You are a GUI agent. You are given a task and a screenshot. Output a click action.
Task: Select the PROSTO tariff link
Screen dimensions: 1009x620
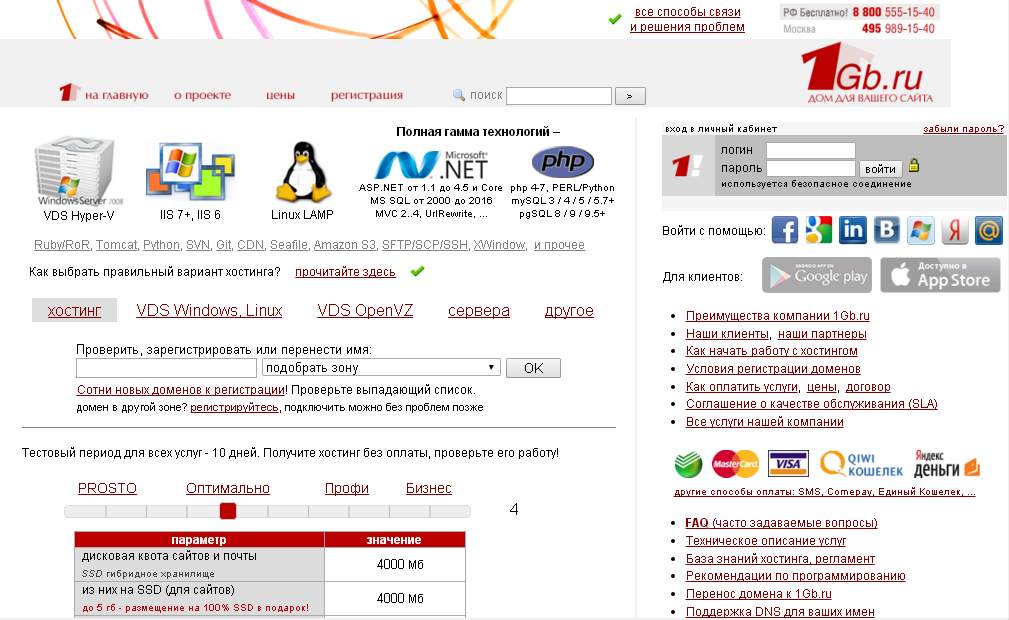[x=107, y=488]
